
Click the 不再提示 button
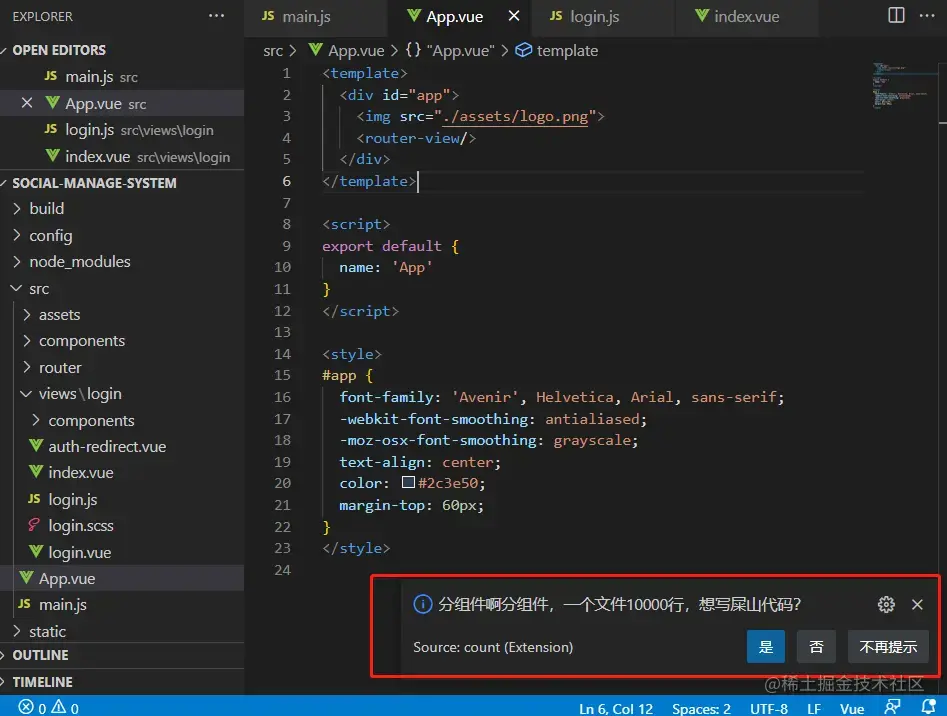888,647
